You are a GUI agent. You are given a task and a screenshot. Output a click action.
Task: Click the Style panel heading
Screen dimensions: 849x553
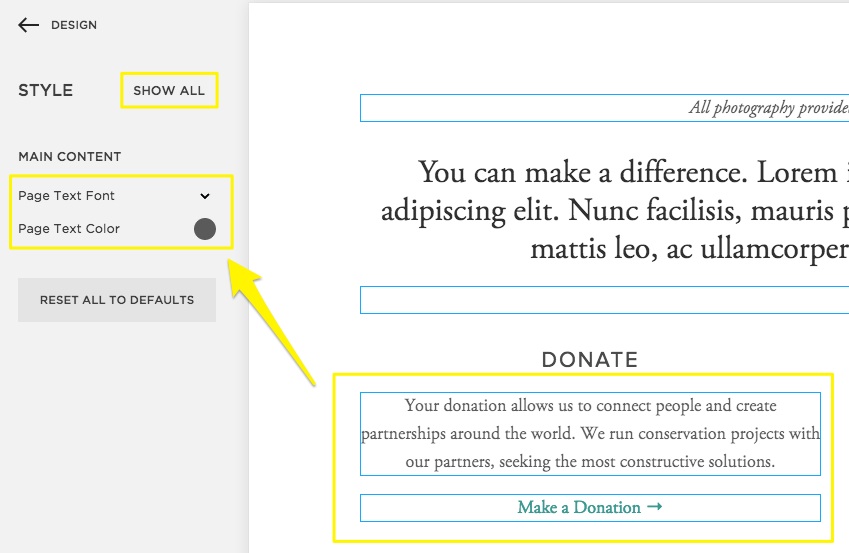coord(45,90)
